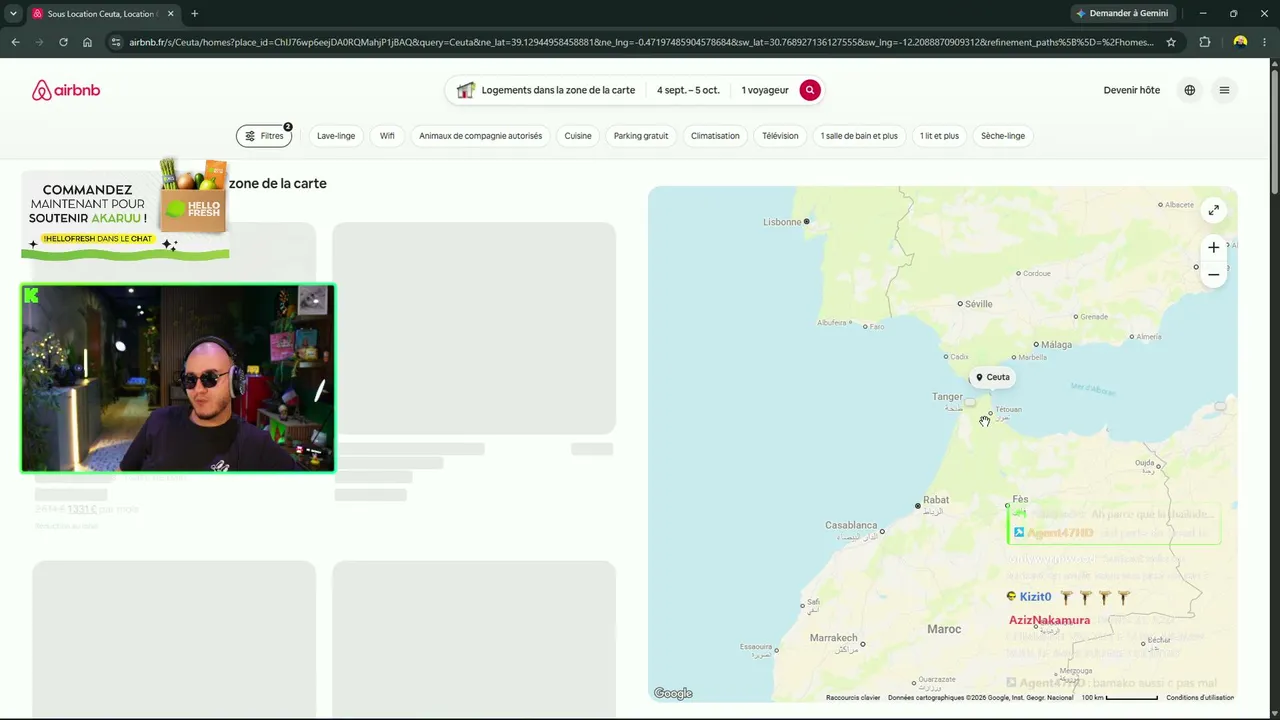Open the Filtres button
This screenshot has height=720, width=1280.
point(264,136)
